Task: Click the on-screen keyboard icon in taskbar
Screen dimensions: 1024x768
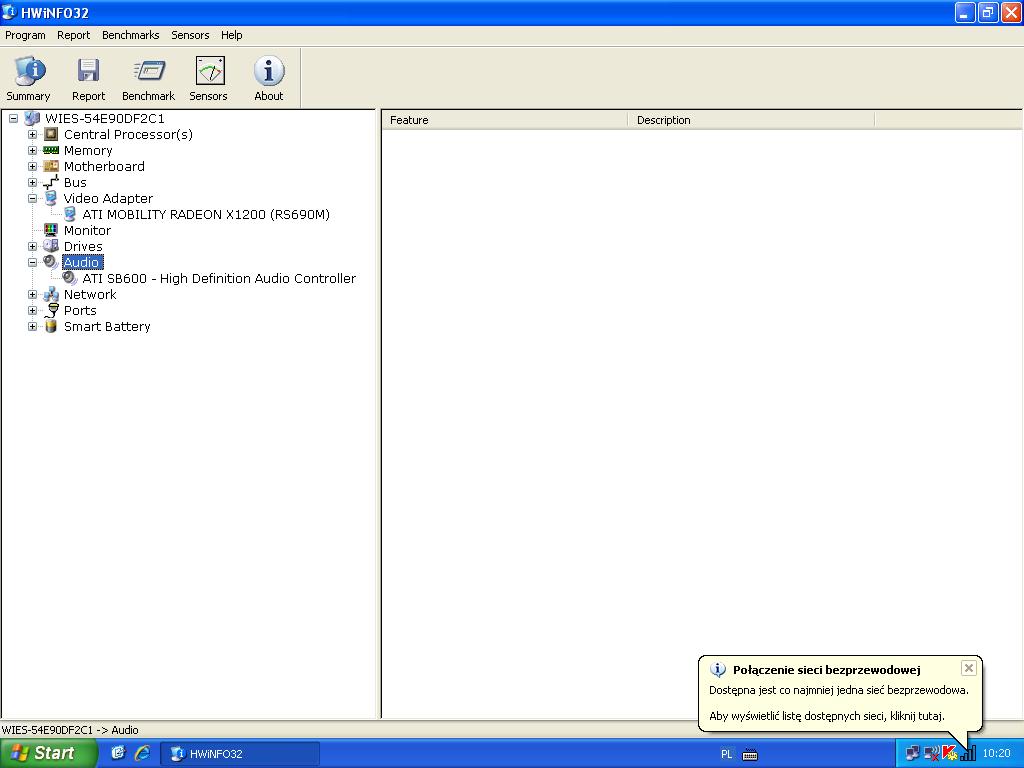Action: (x=750, y=754)
